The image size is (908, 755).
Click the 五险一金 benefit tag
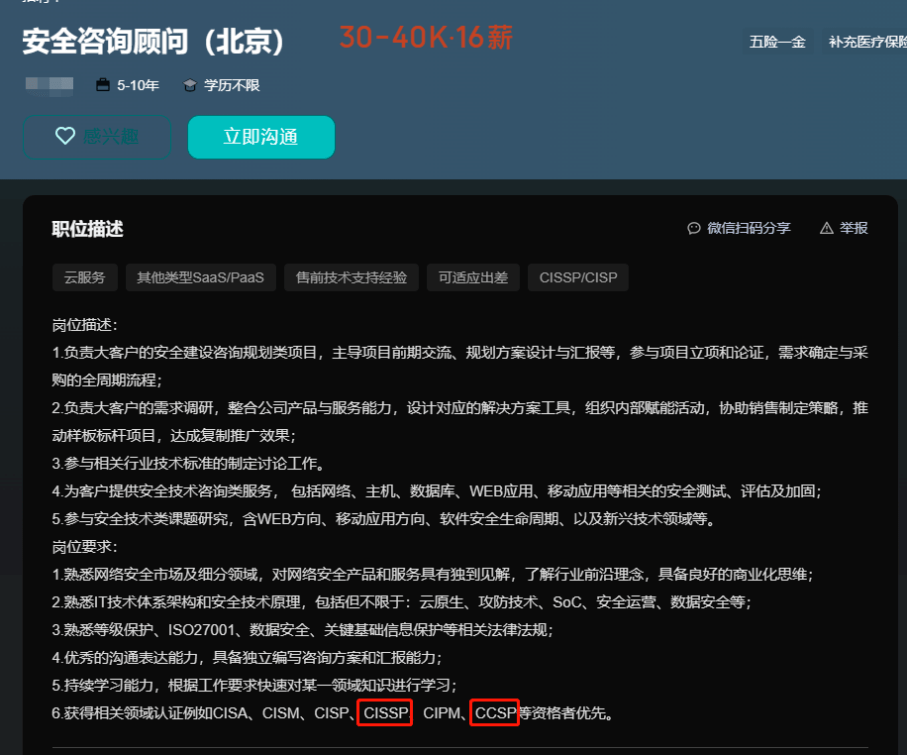(777, 42)
